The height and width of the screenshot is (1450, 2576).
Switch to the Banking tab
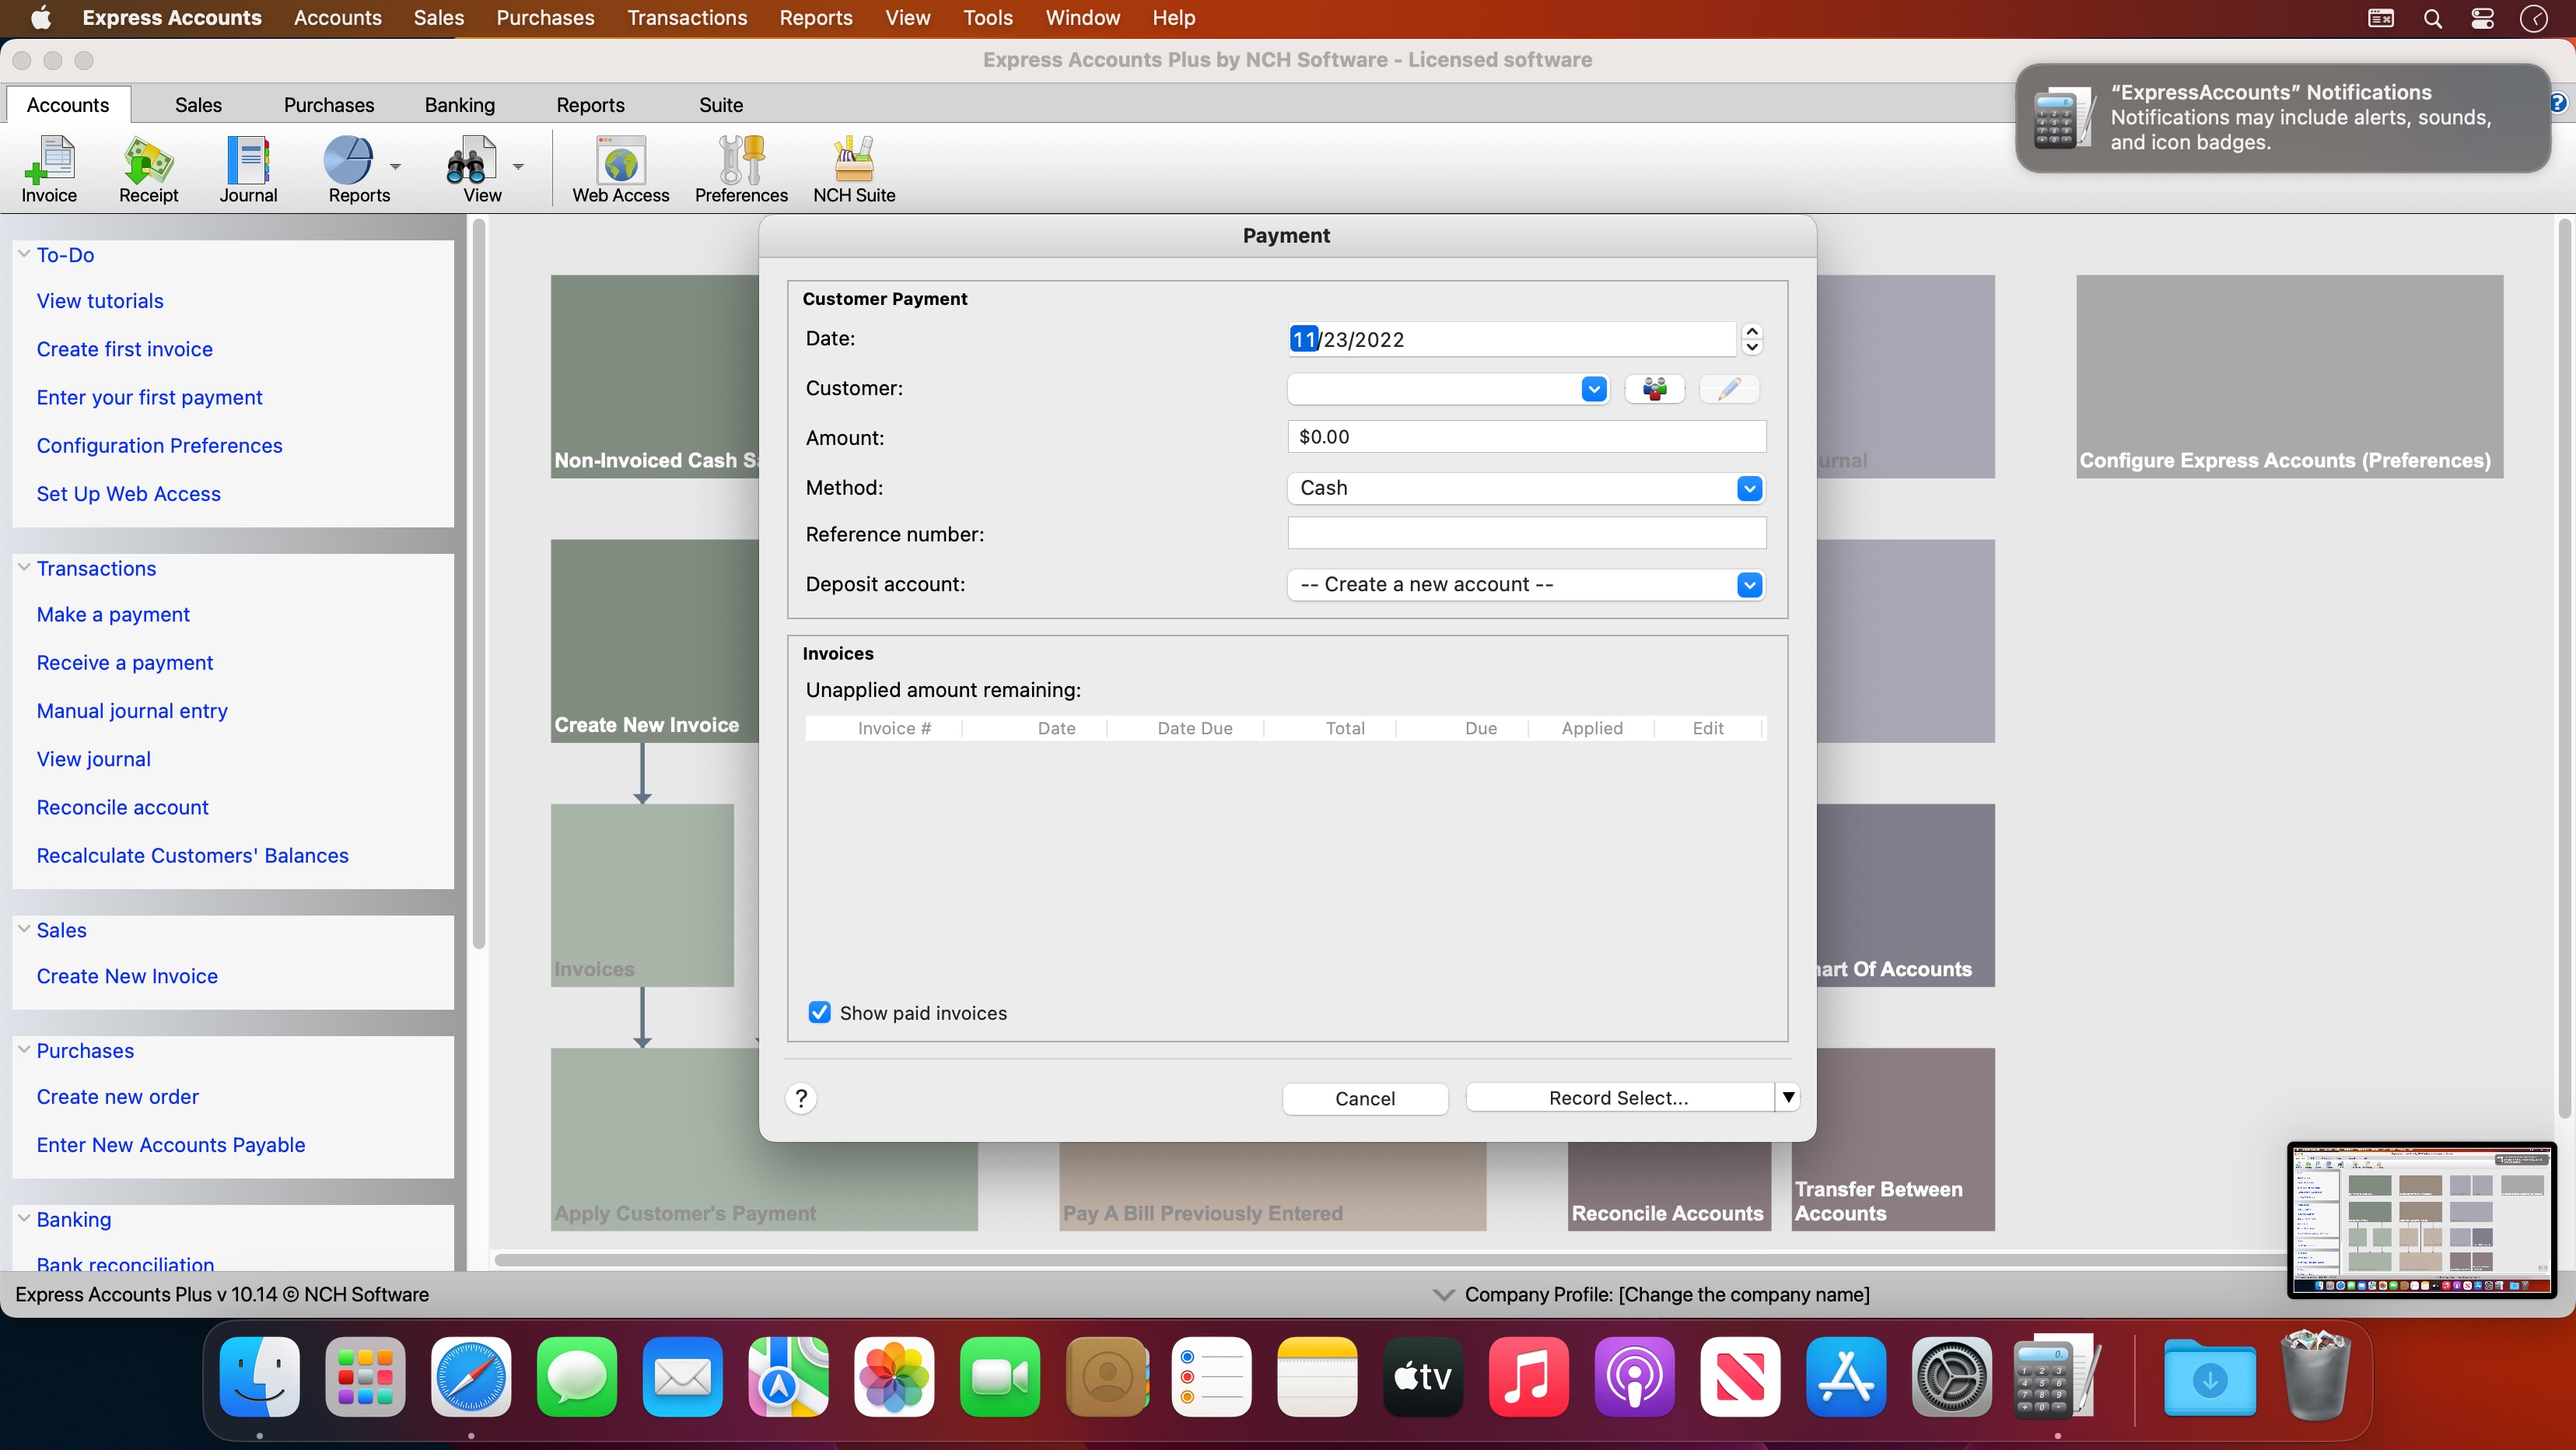pyautogui.click(x=459, y=105)
